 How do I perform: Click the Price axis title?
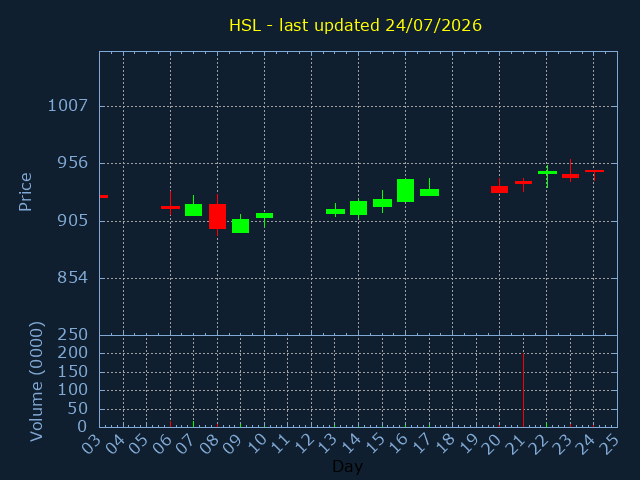point(25,192)
